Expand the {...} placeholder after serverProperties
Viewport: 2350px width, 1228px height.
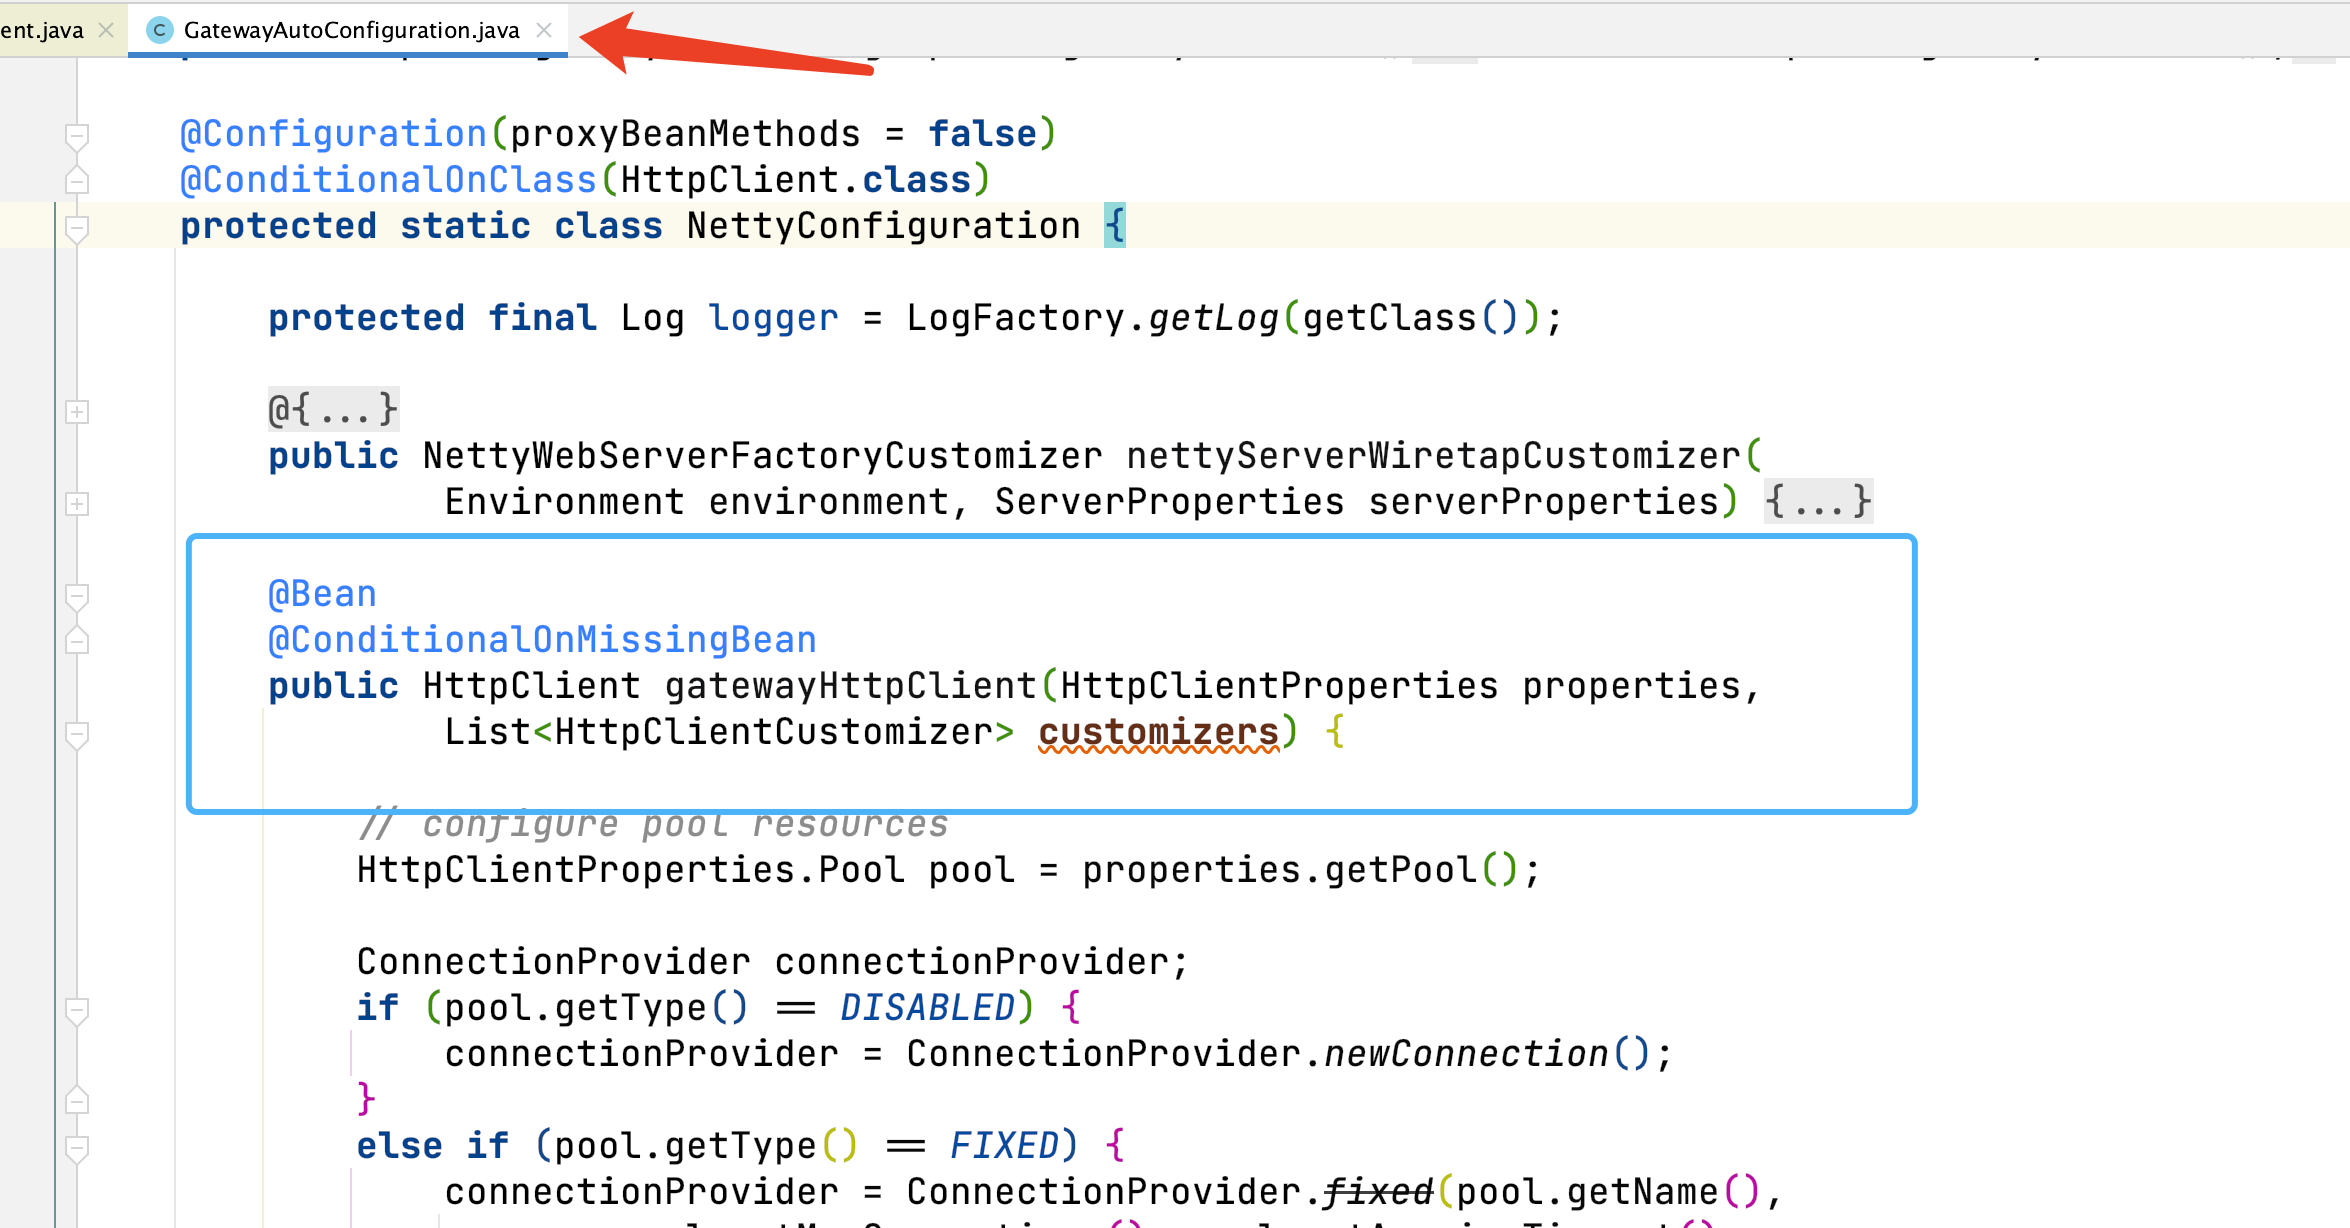[1817, 501]
